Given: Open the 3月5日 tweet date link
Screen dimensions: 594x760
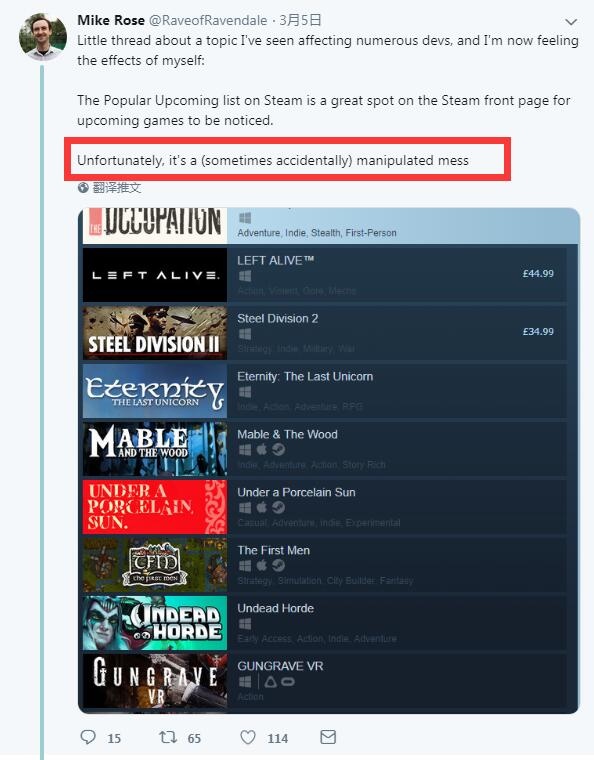Looking at the screenshot, I should tap(300, 20).
